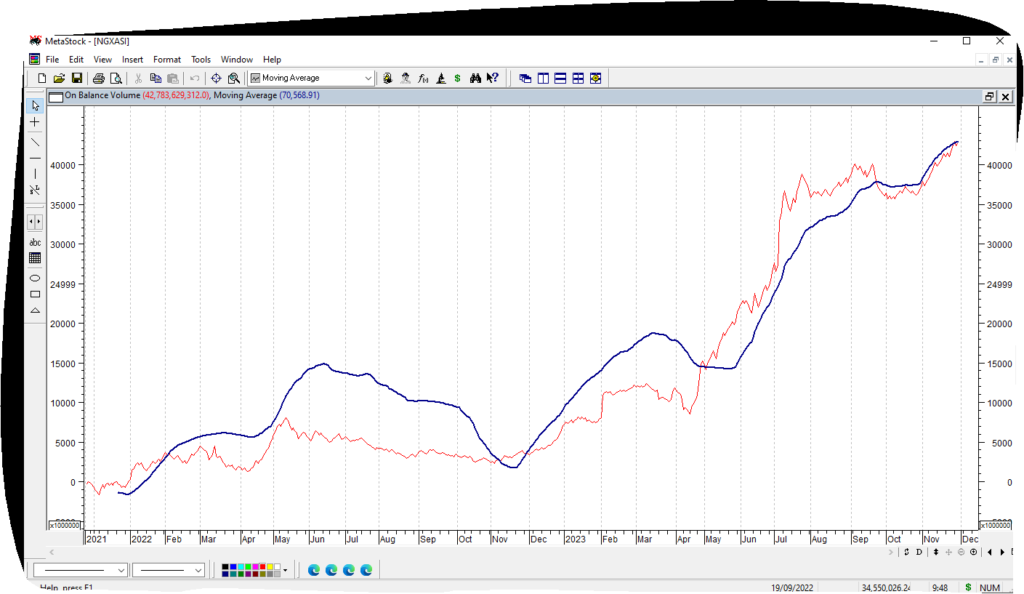
Task: Choose the ellipse drawing tool
Action: click(35, 277)
